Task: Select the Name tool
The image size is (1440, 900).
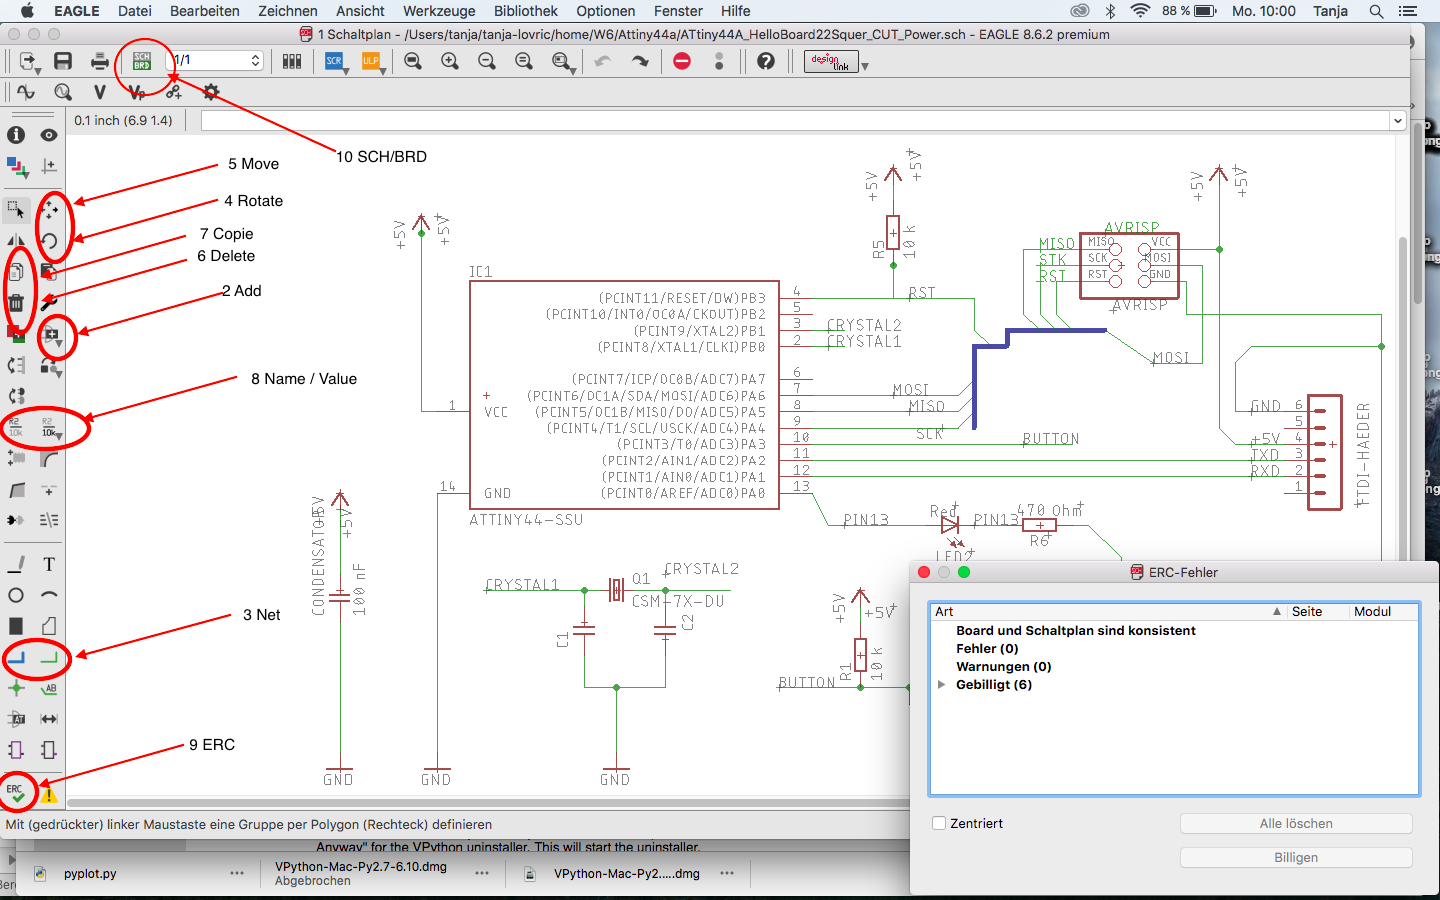Action: point(16,428)
